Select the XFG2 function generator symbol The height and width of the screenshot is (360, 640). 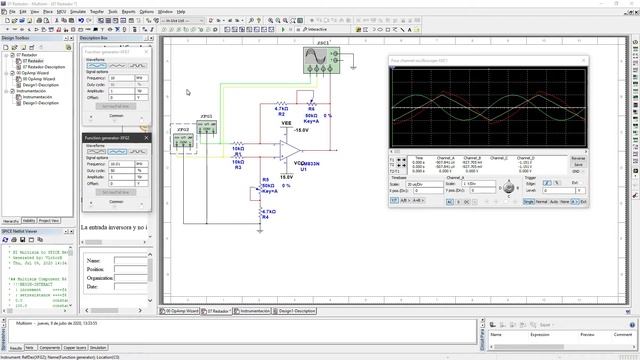pos(183,140)
